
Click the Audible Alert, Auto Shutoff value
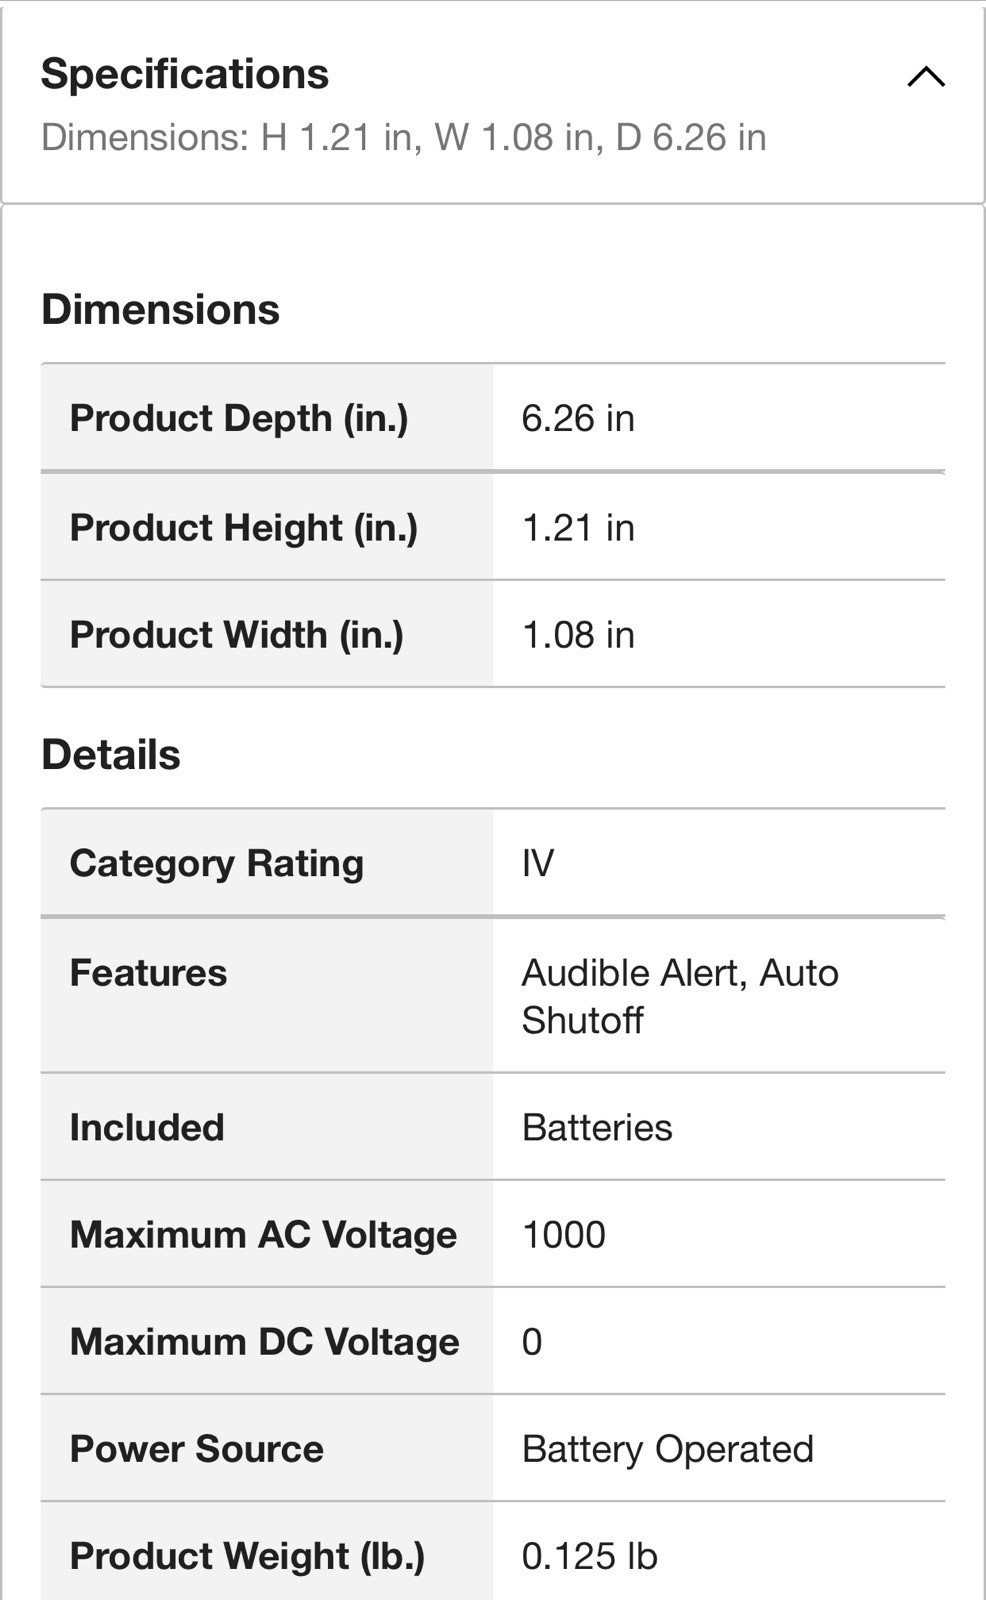pyautogui.click(x=680, y=996)
